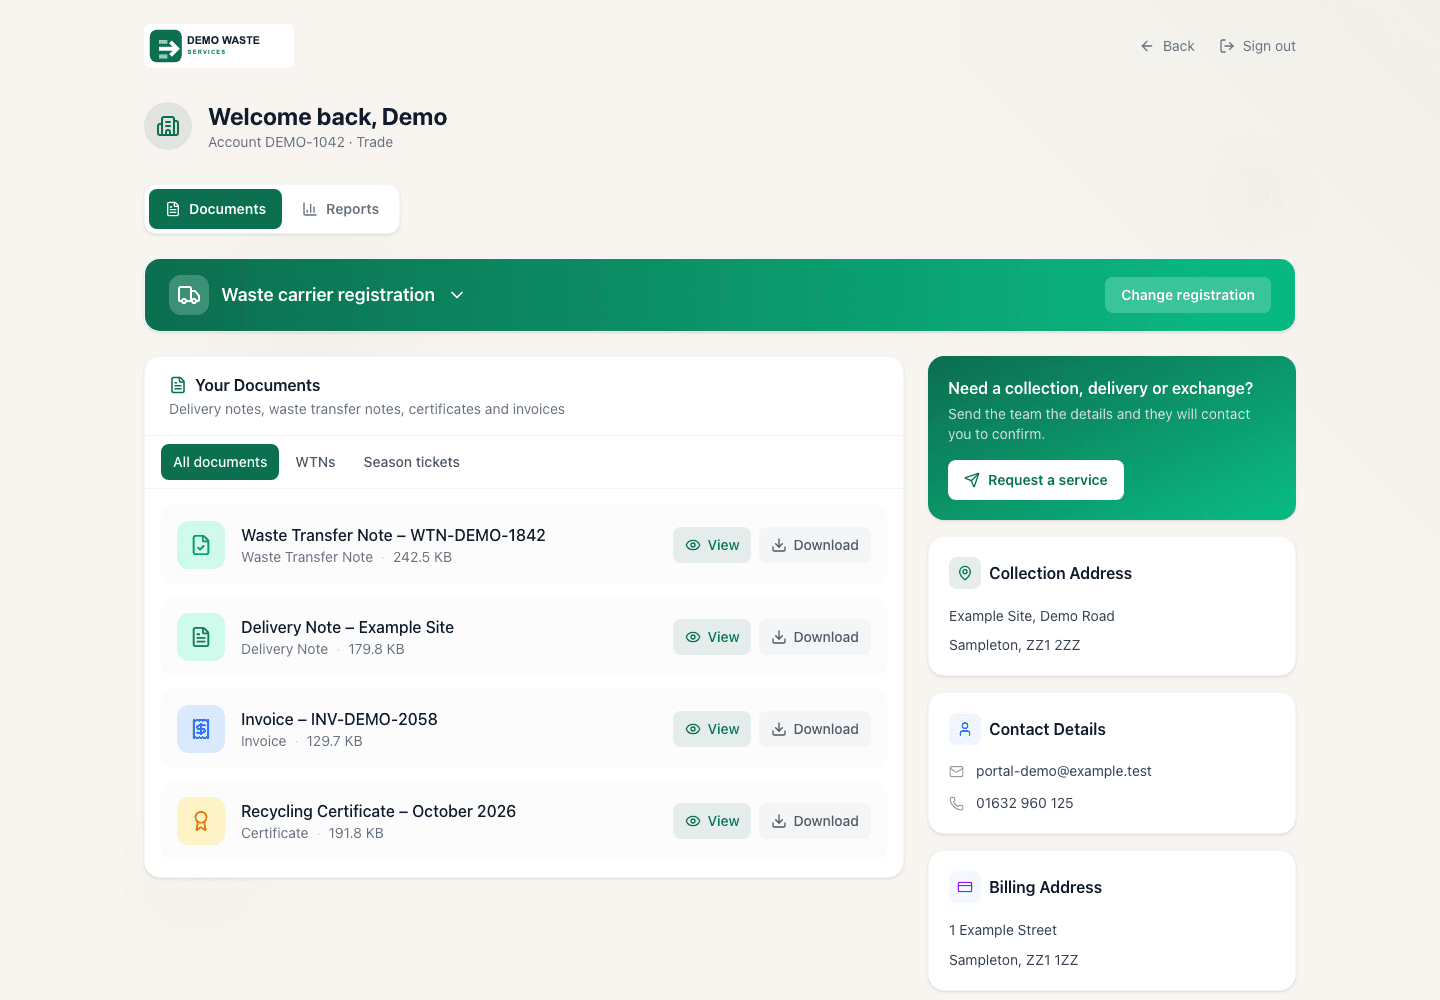Click the 'Invoice – INV-DEMO-2058' title
Image resolution: width=1440 pixels, height=1000 pixels.
pyautogui.click(x=339, y=719)
